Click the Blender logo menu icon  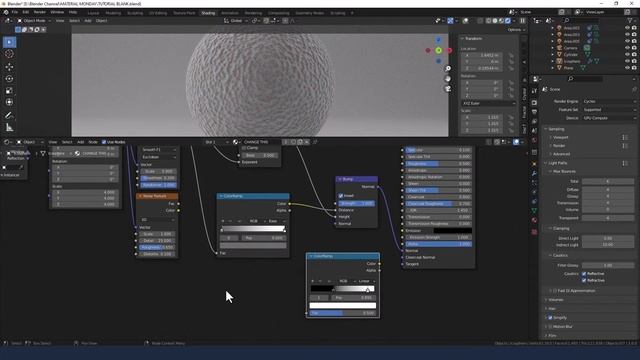(6, 12)
